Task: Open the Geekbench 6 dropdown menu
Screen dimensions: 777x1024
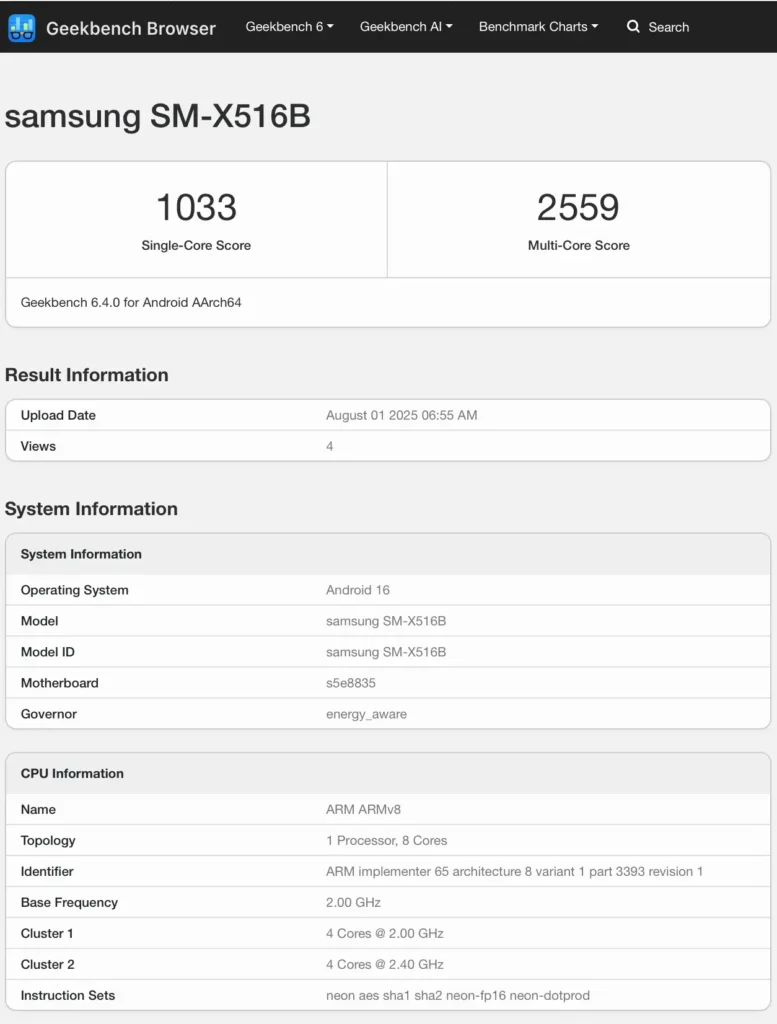Action: 289,27
